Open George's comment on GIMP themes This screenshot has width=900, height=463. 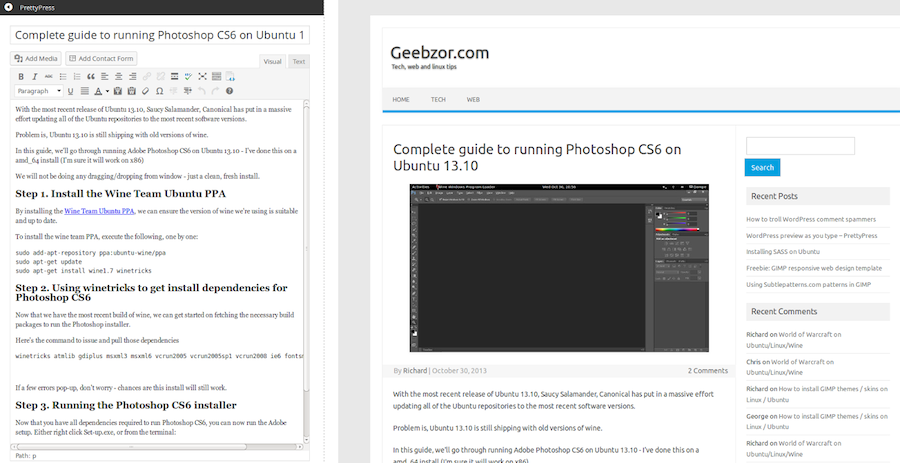pyautogui.click(x=817, y=421)
